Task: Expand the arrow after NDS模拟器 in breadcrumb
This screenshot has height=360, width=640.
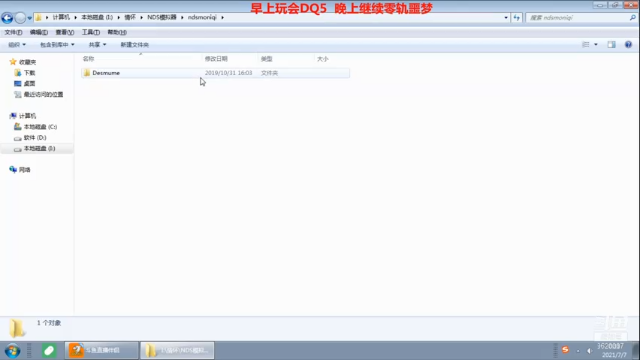Action: 182,18
